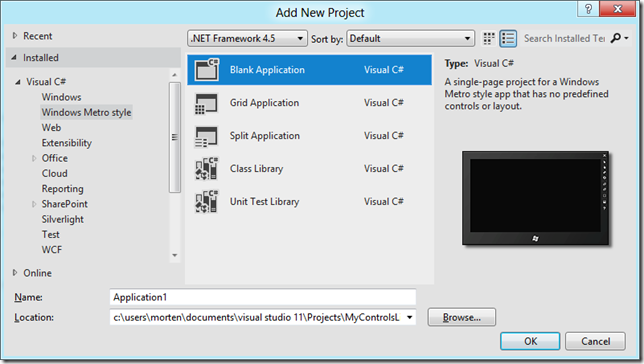Select Silverlight in the template tree

coord(62,219)
